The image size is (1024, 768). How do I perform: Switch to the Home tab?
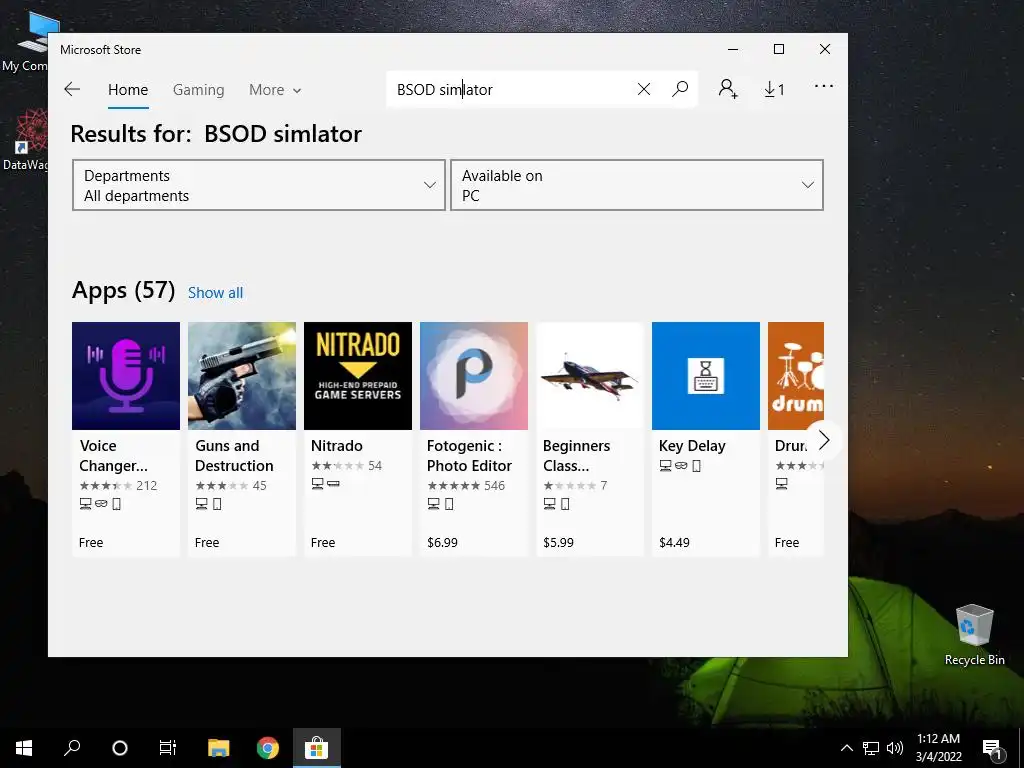128,90
